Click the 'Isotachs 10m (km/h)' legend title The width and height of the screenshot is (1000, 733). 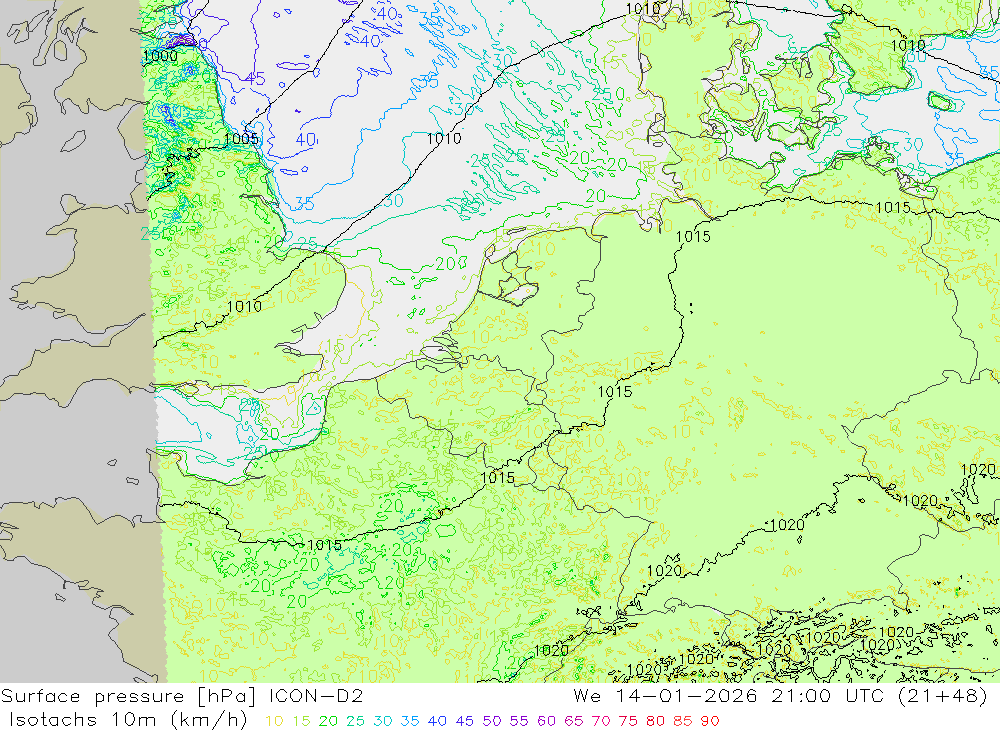128,720
